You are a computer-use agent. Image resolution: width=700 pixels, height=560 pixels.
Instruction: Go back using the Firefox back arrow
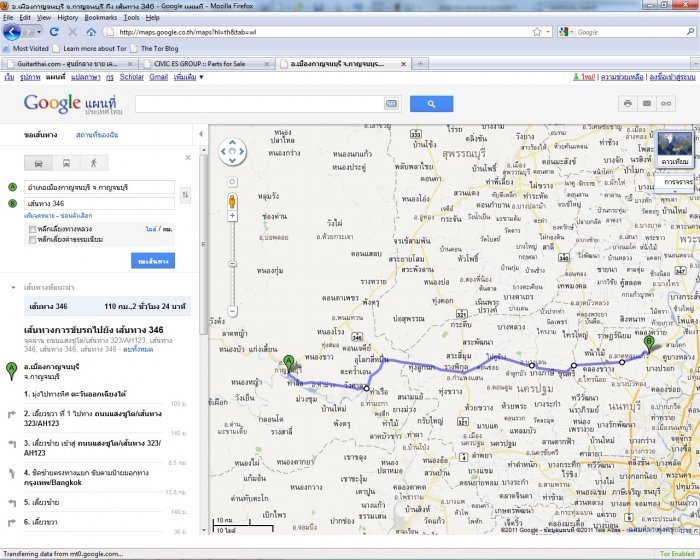(x=12, y=32)
